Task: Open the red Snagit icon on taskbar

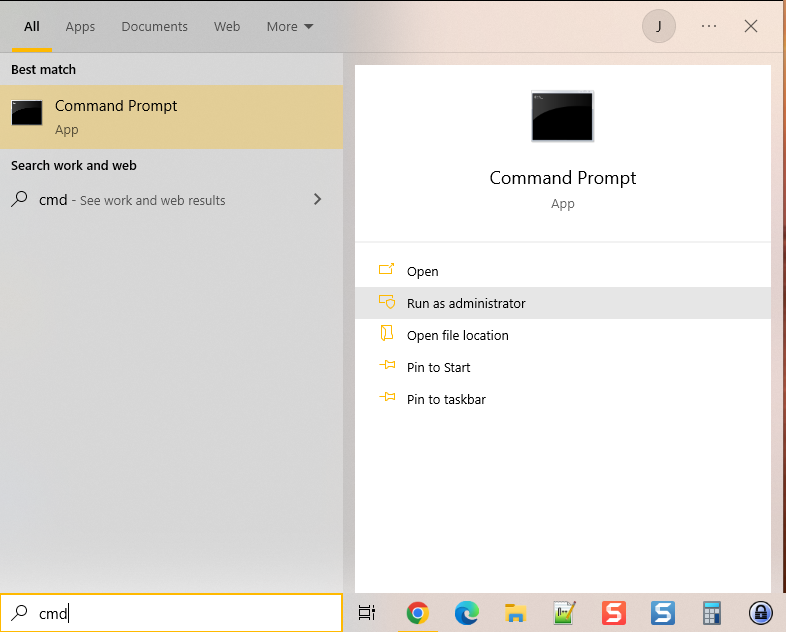Action: [x=614, y=613]
